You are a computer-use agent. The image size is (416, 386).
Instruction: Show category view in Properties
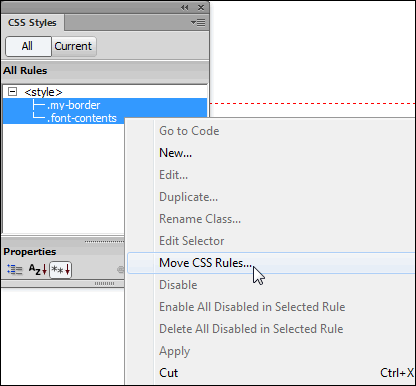15,269
